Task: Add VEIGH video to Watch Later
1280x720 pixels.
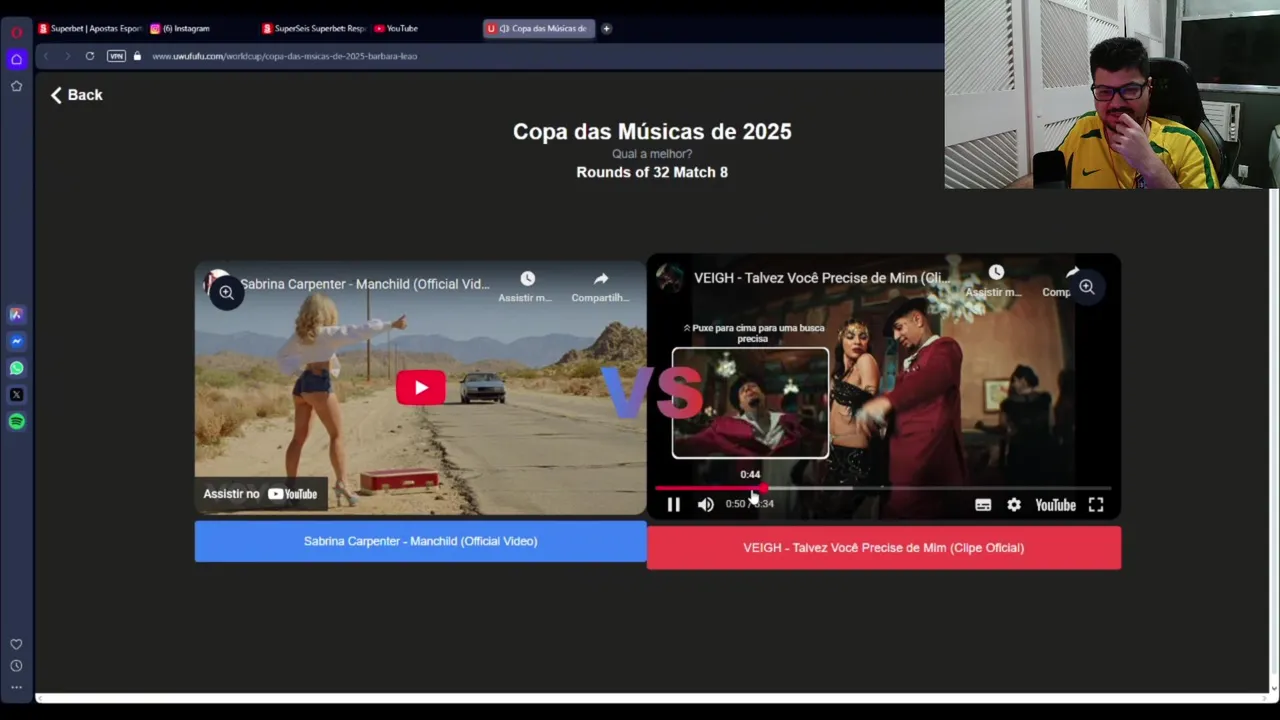Action: (996, 280)
